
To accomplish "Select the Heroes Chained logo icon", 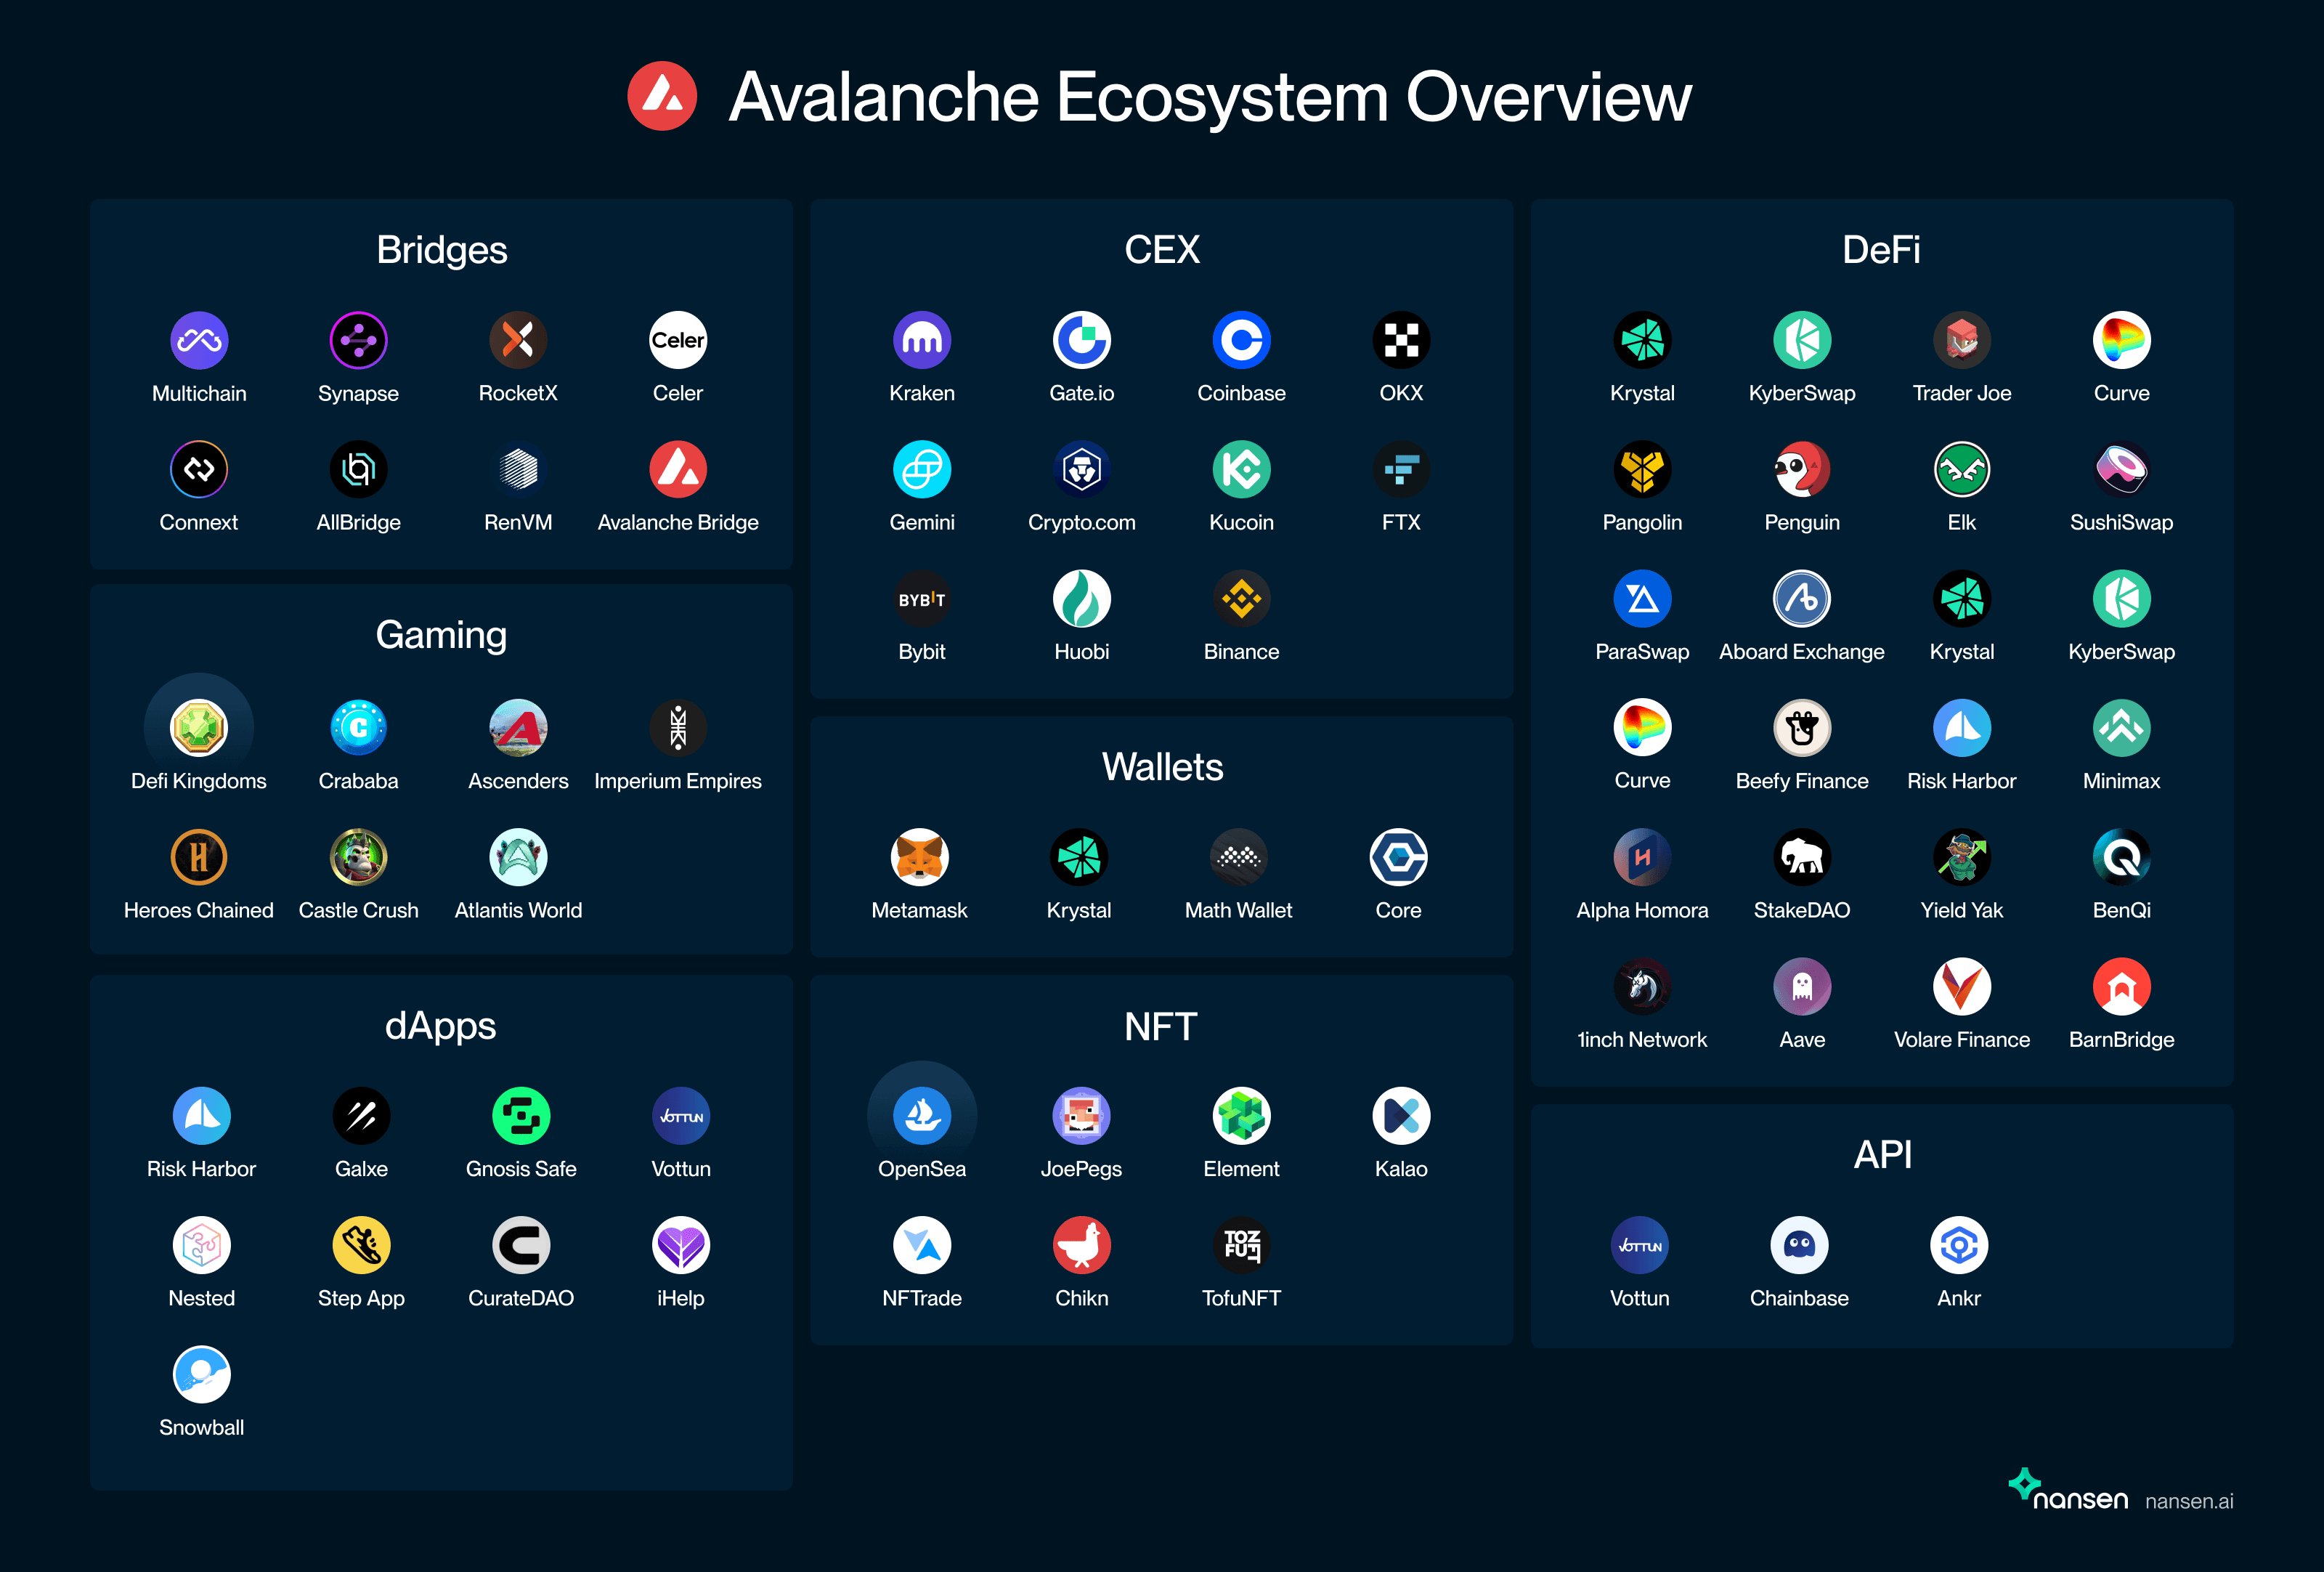I will pyautogui.click(x=199, y=857).
